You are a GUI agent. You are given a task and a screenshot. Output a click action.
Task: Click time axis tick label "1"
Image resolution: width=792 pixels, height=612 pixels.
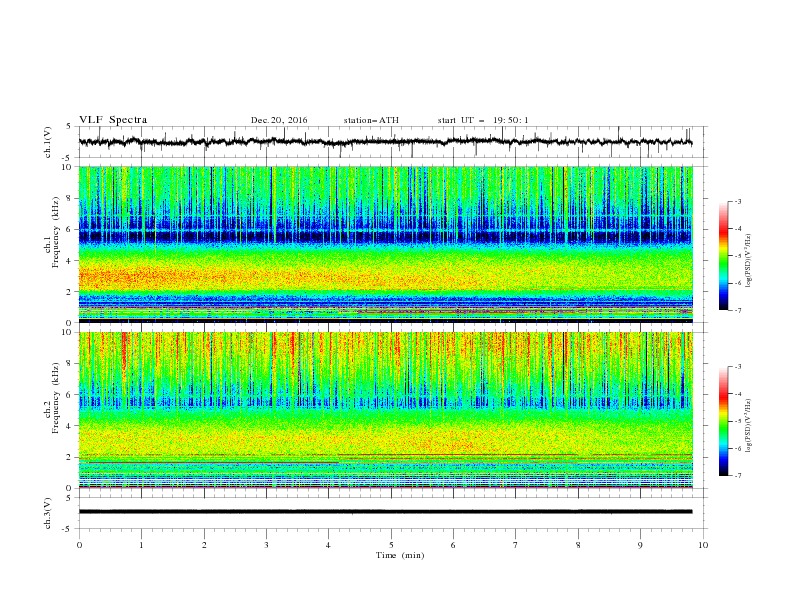click(141, 545)
